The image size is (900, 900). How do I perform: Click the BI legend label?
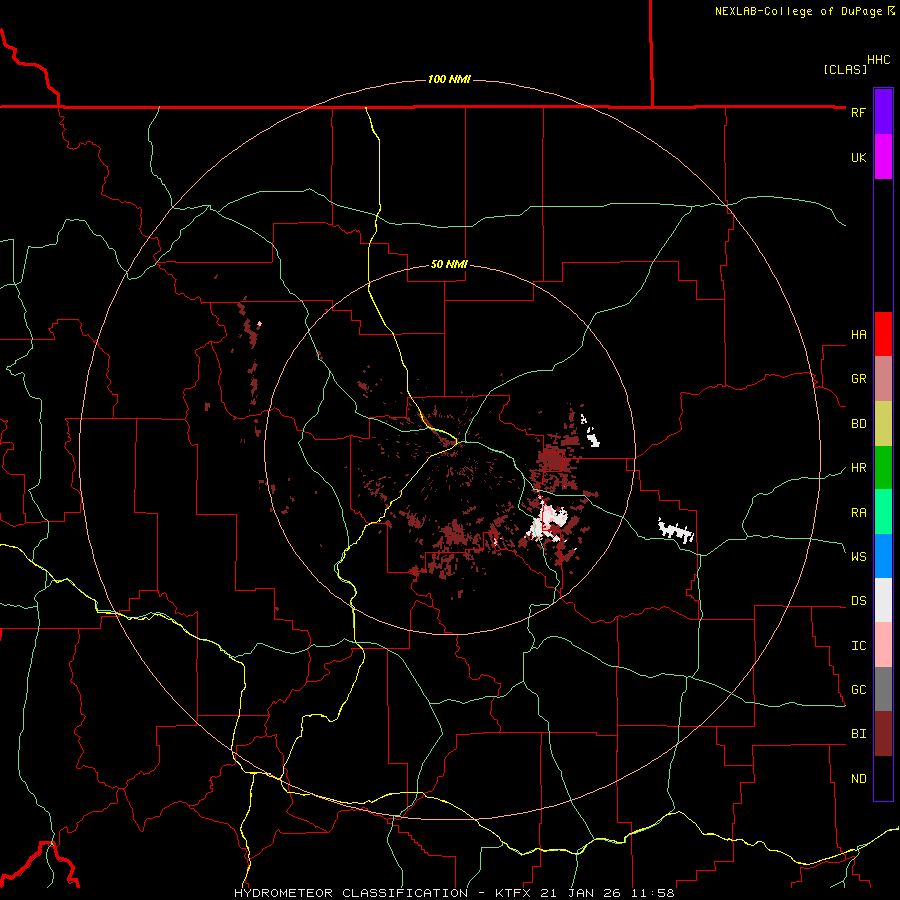click(x=858, y=734)
